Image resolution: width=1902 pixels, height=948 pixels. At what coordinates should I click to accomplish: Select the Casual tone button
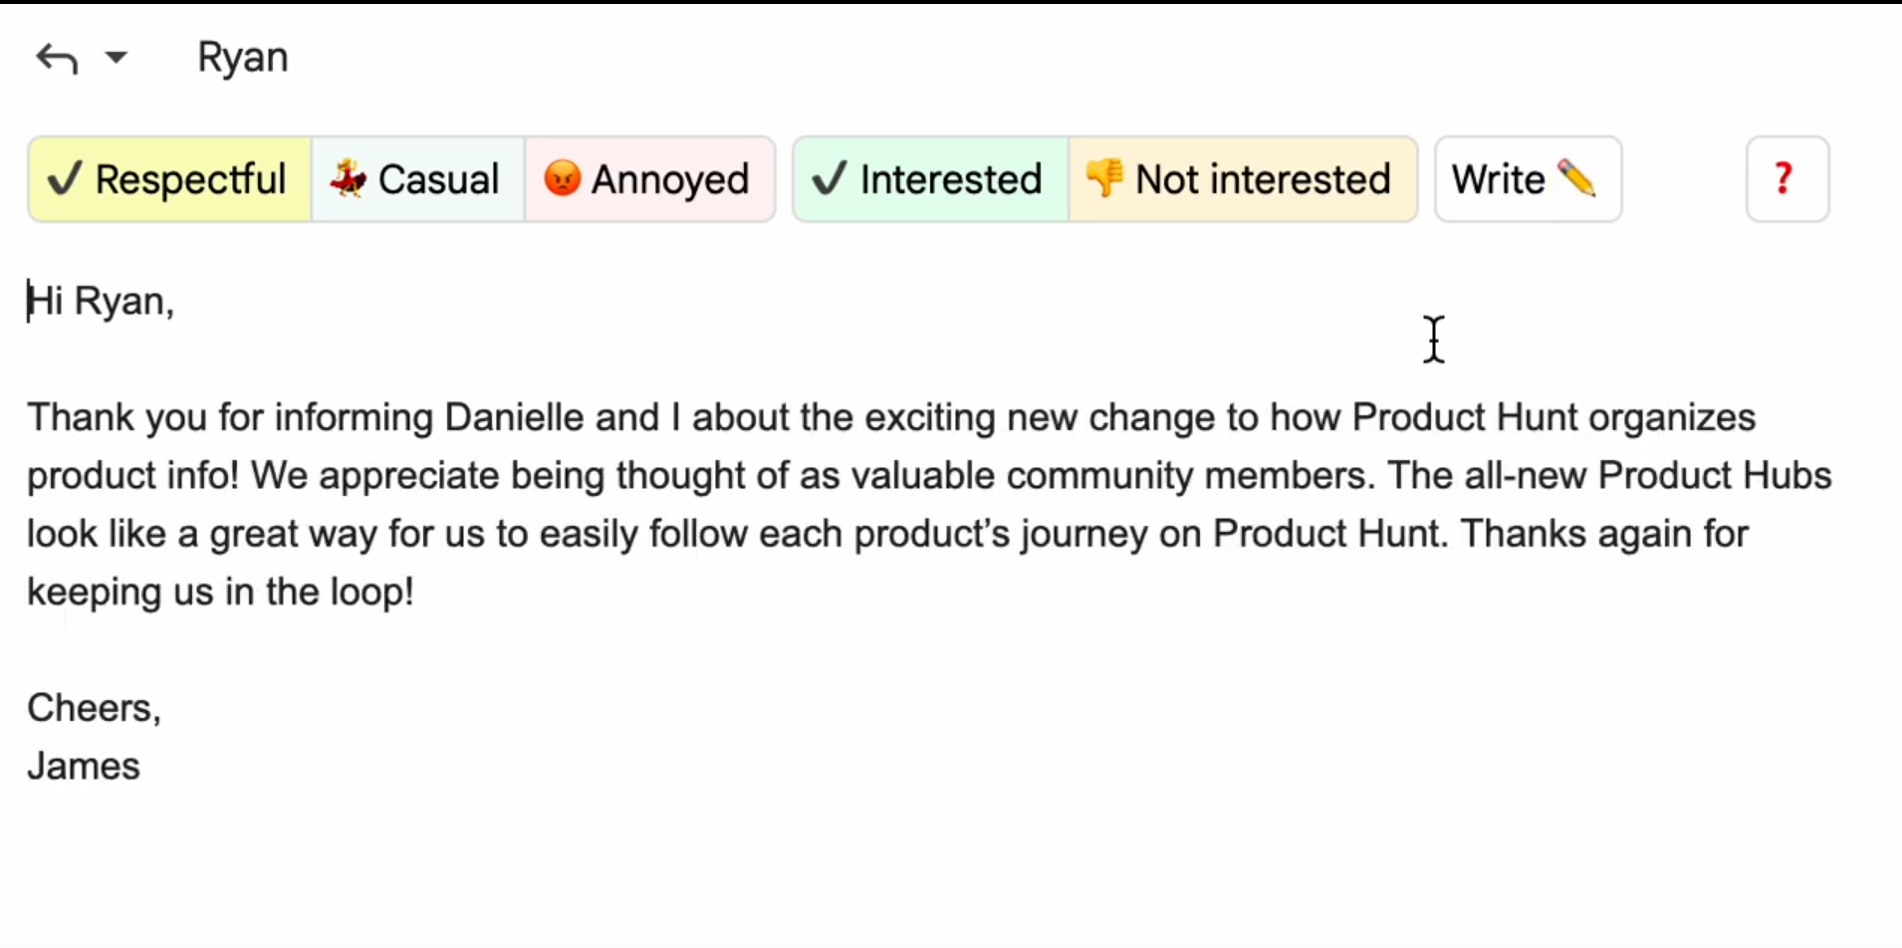(418, 180)
